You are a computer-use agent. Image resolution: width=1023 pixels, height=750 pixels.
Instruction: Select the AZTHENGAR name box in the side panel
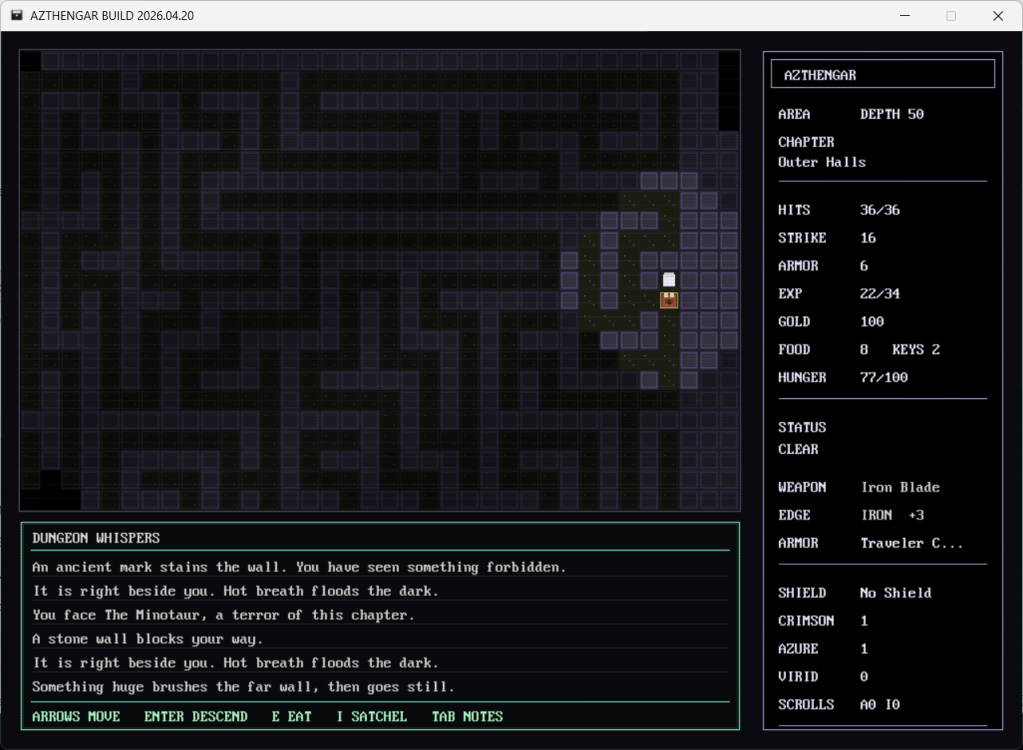point(882,75)
